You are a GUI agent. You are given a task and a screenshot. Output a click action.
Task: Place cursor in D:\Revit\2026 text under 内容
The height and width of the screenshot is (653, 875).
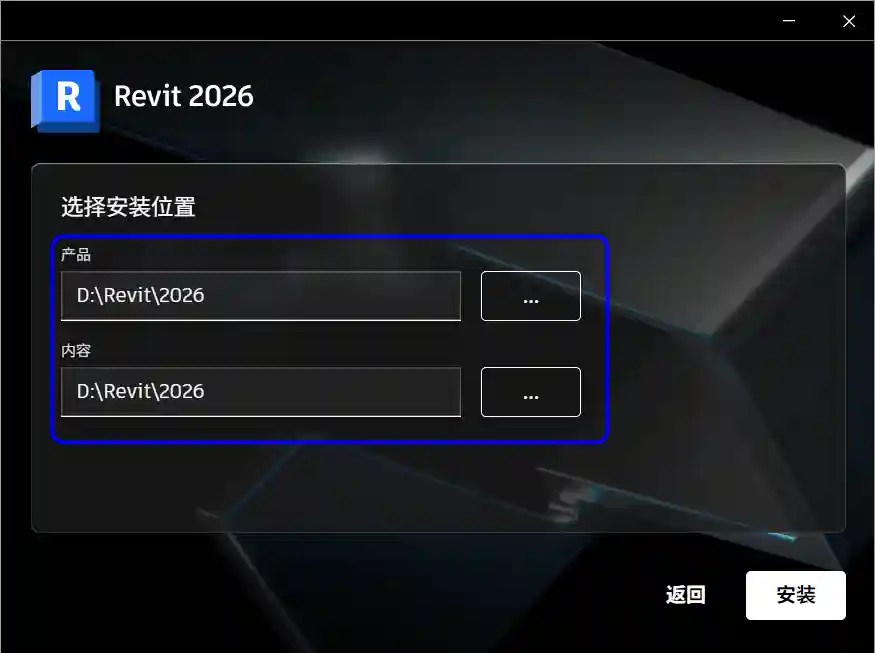[x=141, y=391]
